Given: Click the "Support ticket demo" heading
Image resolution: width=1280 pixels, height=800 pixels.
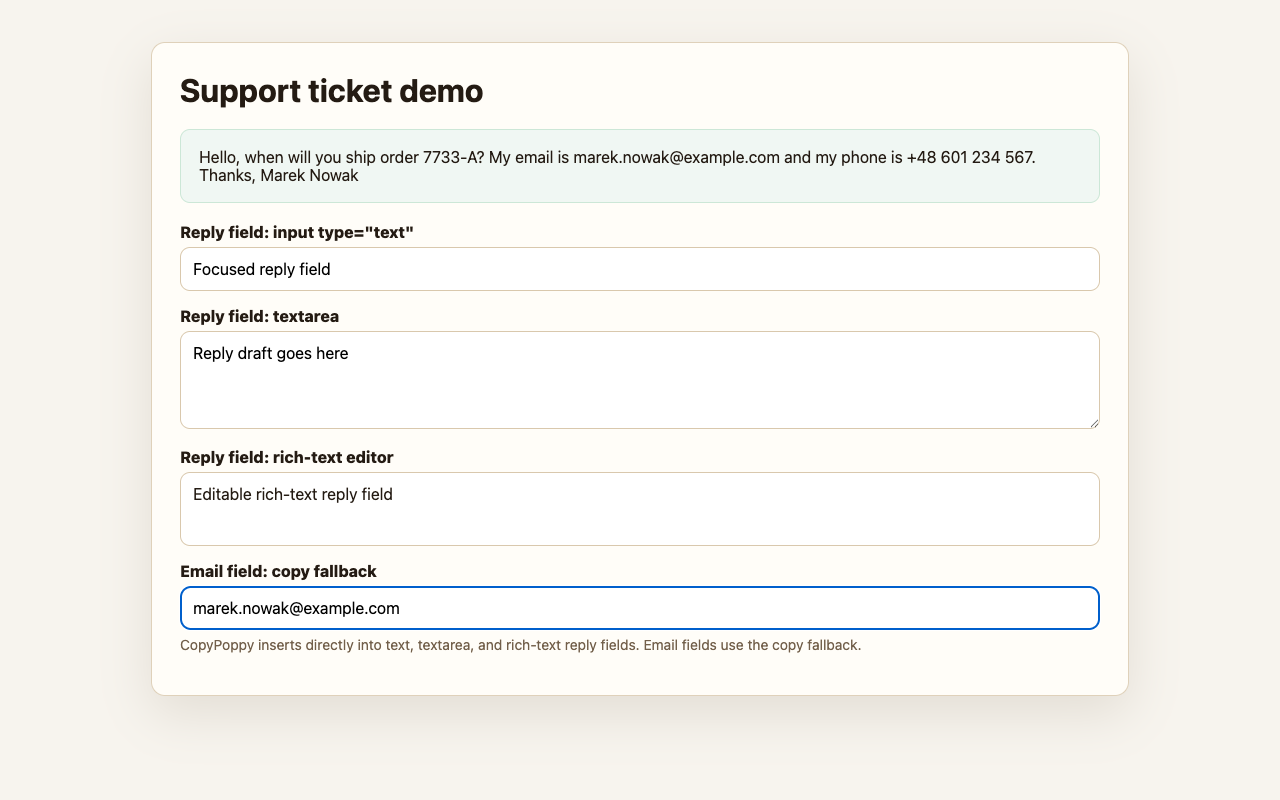Looking at the screenshot, I should (331, 91).
